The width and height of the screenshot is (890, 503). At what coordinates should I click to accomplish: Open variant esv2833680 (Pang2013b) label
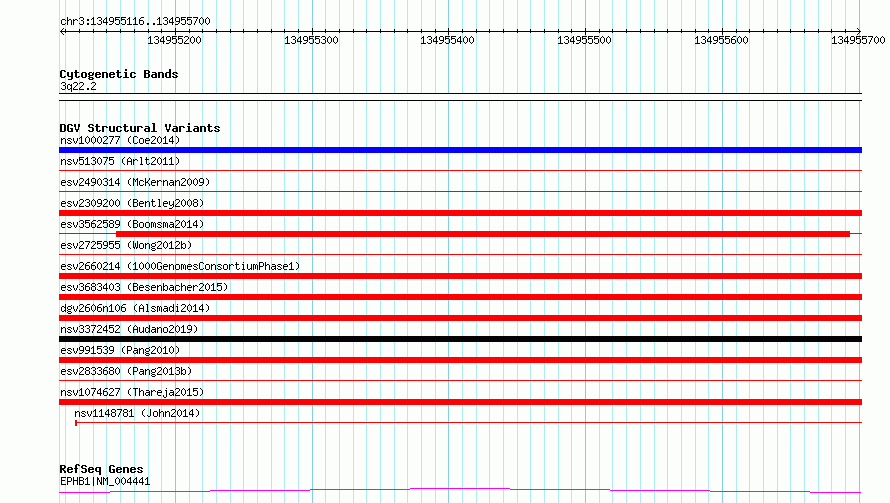[x=126, y=371]
